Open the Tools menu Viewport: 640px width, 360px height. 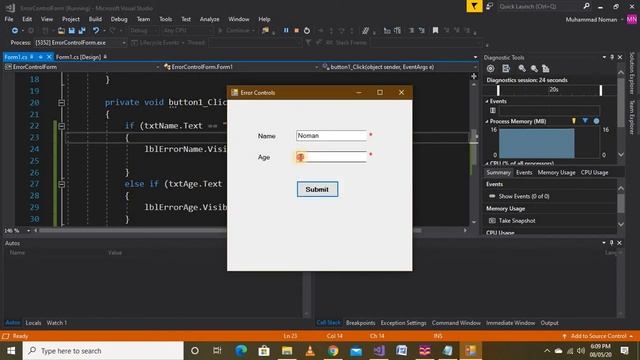165,19
